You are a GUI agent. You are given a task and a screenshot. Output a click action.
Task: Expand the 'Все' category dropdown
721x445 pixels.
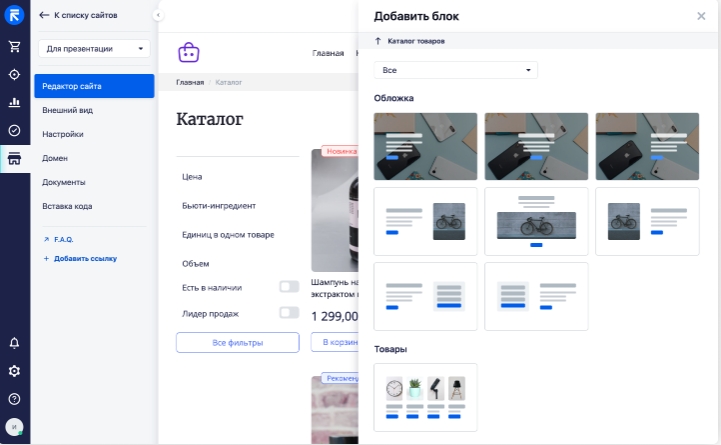455,70
